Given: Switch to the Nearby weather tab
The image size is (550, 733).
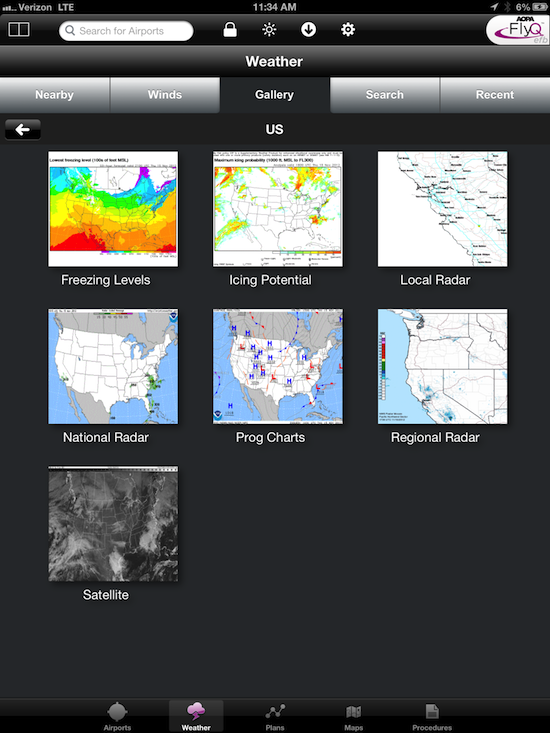Looking at the screenshot, I should (55, 95).
